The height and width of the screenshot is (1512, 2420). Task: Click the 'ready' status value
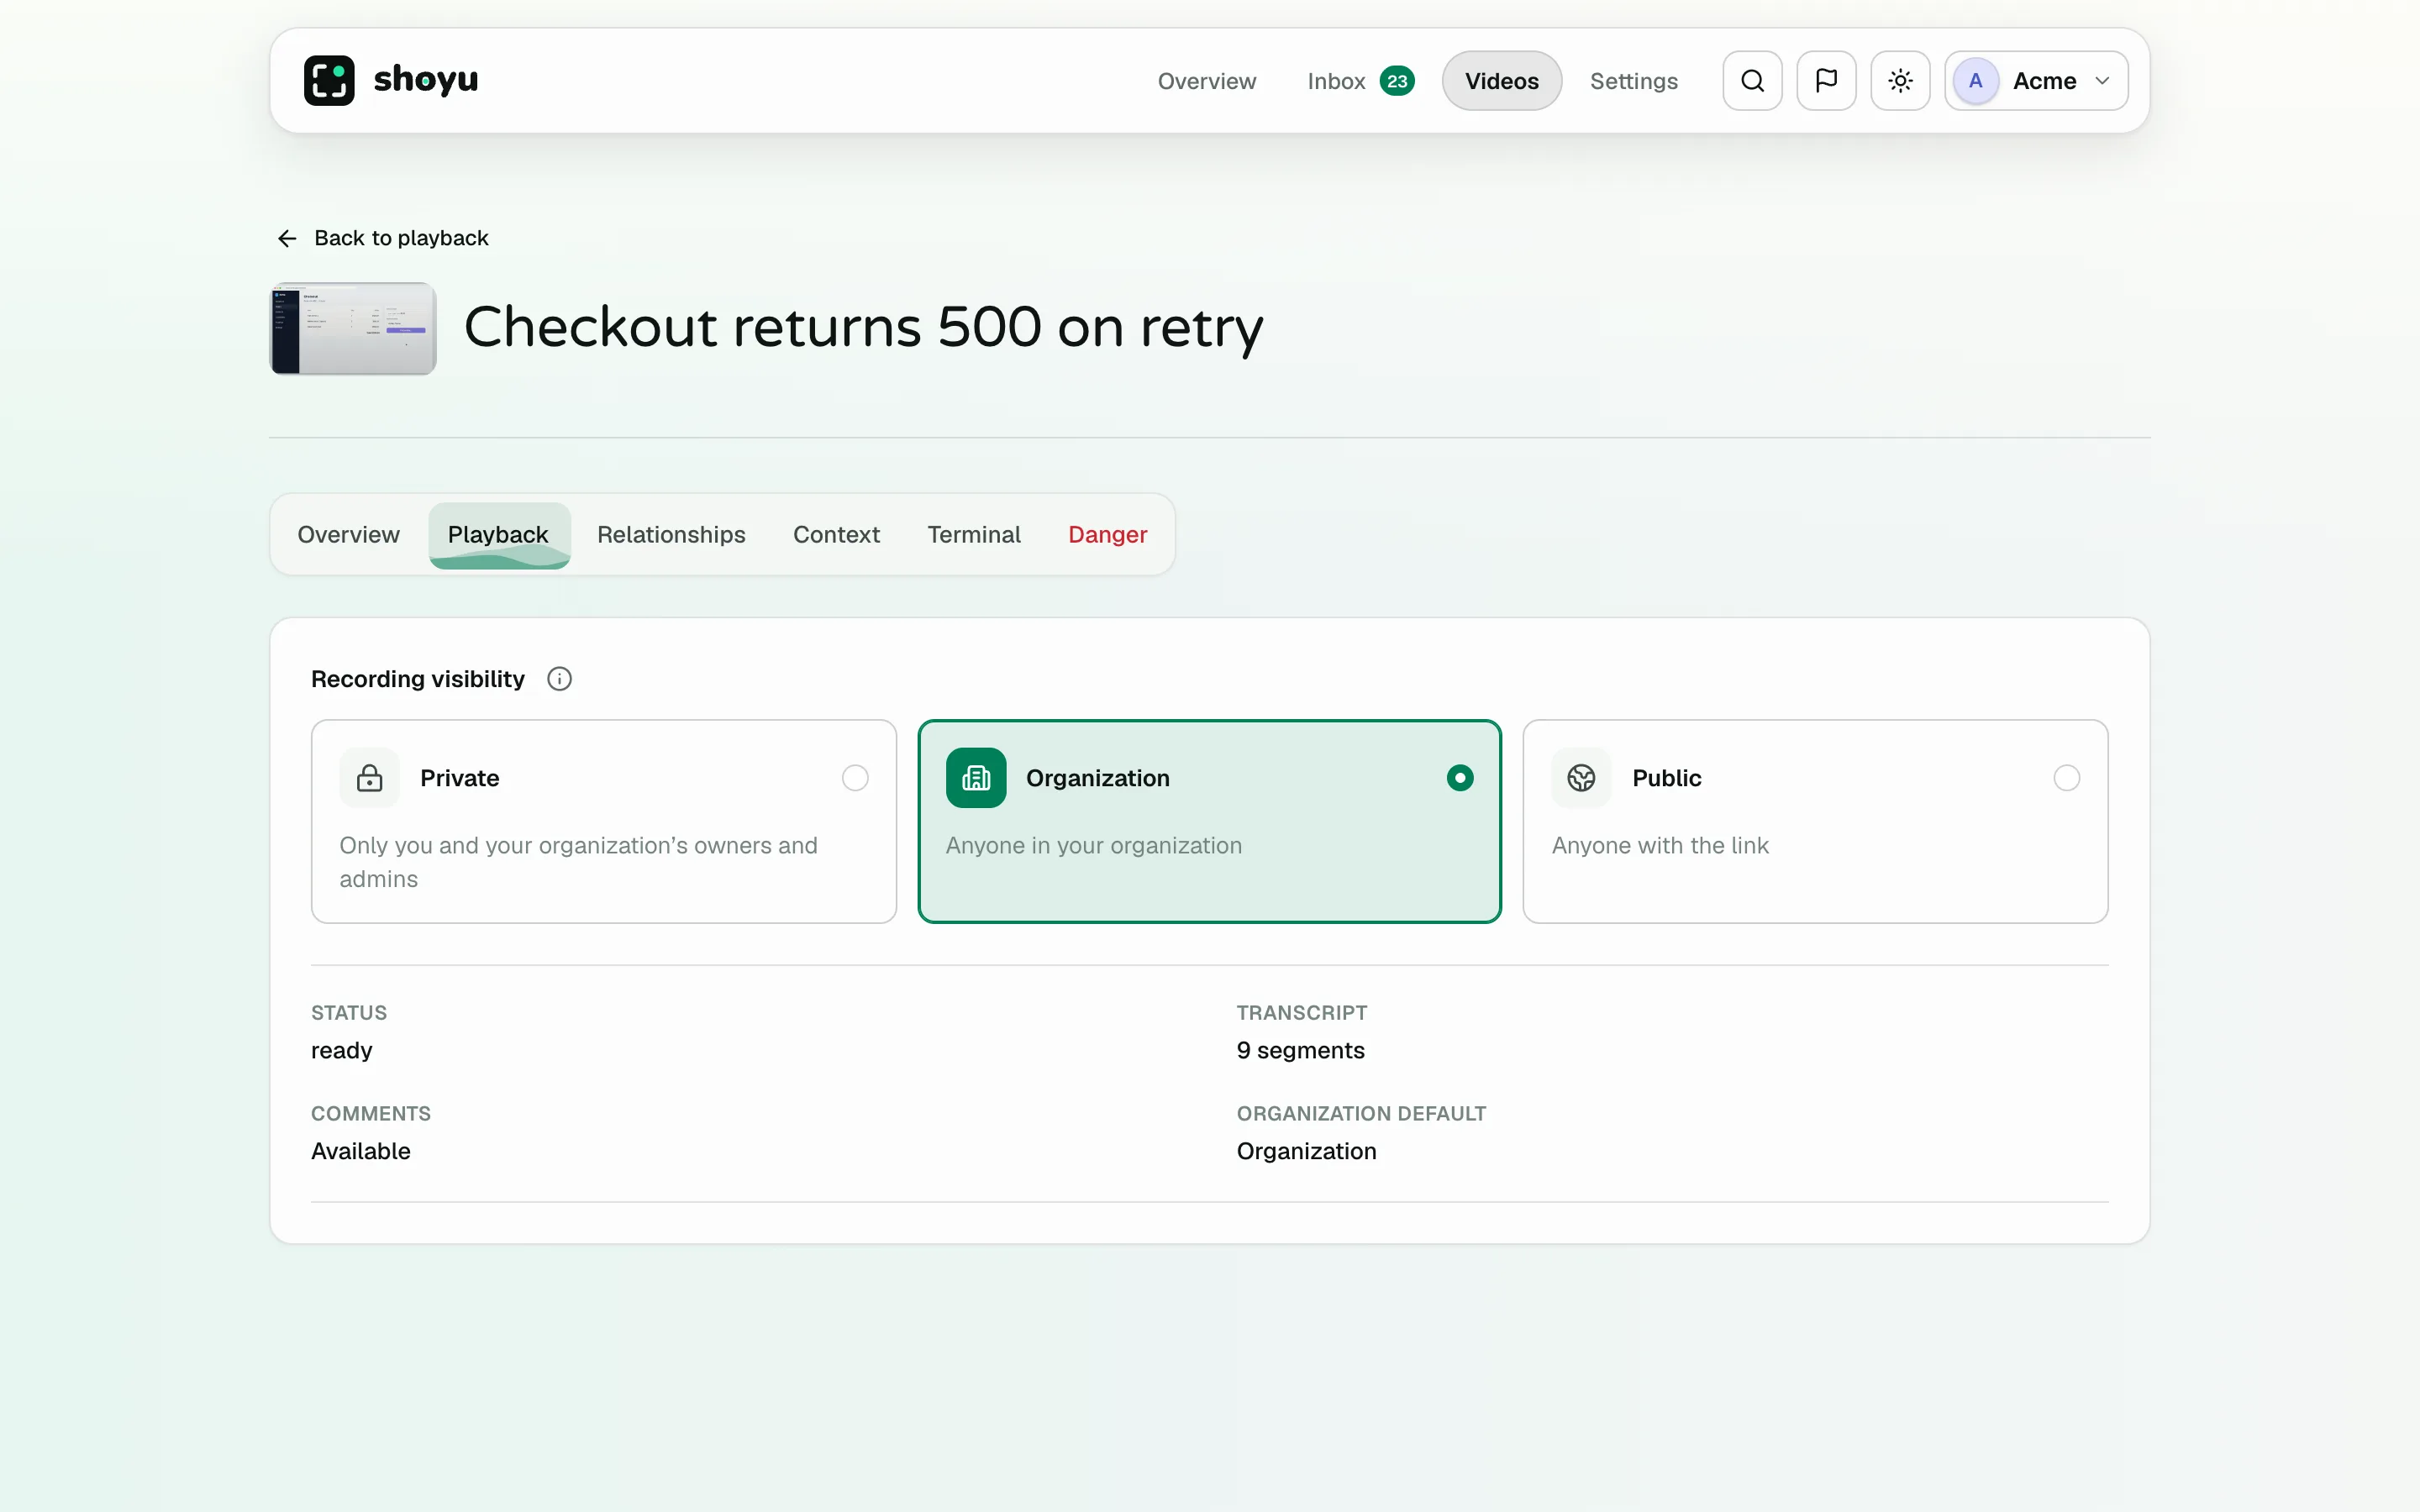coord(341,1050)
